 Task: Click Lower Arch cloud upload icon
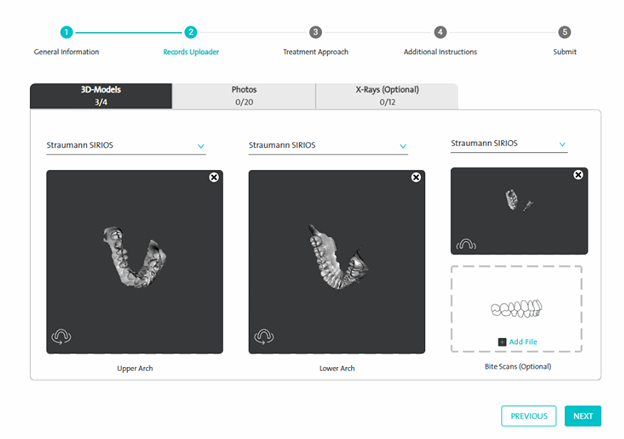click(x=264, y=337)
